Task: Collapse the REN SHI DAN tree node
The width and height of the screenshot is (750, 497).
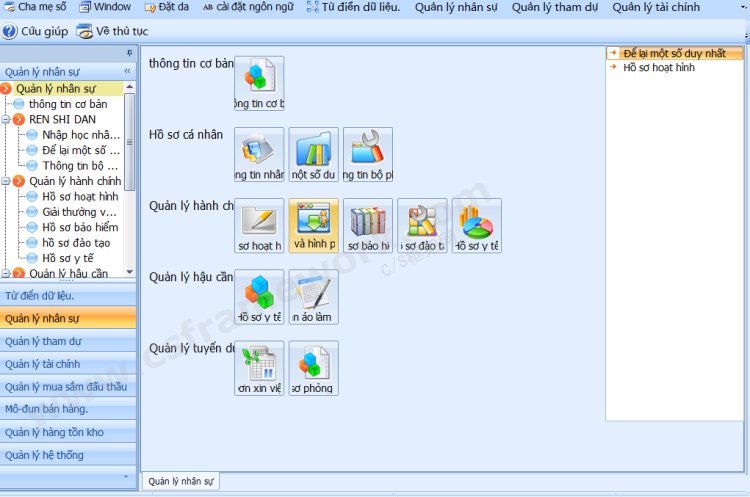Action: click(7, 119)
